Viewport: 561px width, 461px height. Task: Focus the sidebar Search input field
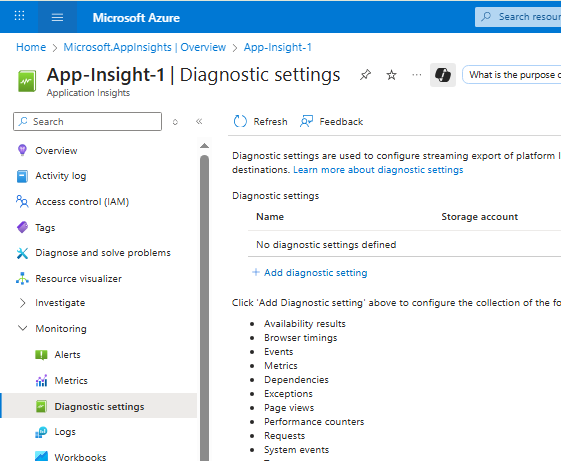[x=87, y=121]
